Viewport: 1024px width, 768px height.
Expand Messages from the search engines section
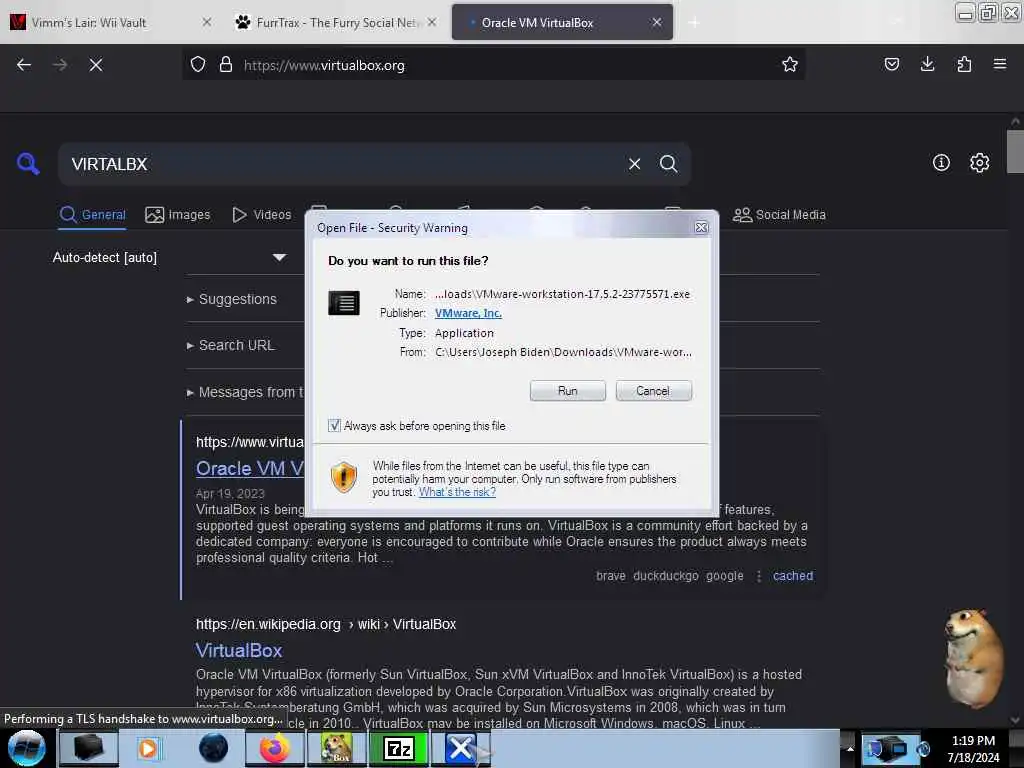pos(246,392)
